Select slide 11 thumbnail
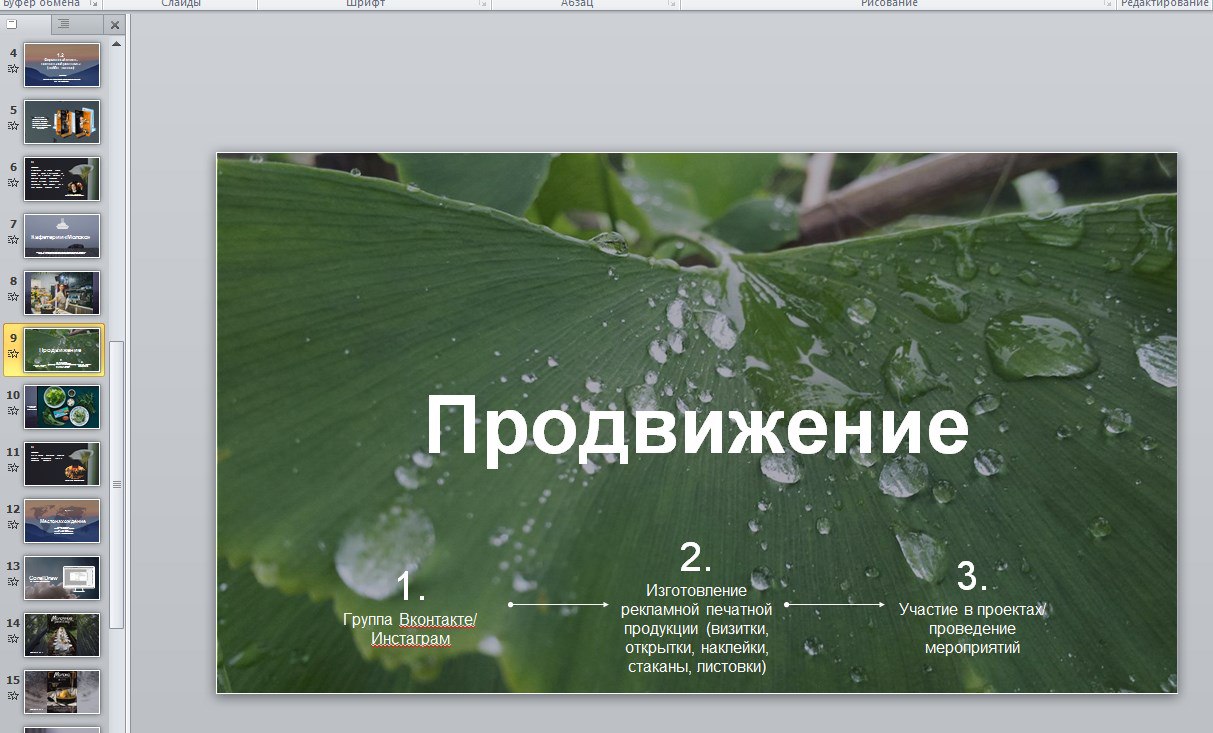This screenshot has width=1213, height=733. click(62, 464)
